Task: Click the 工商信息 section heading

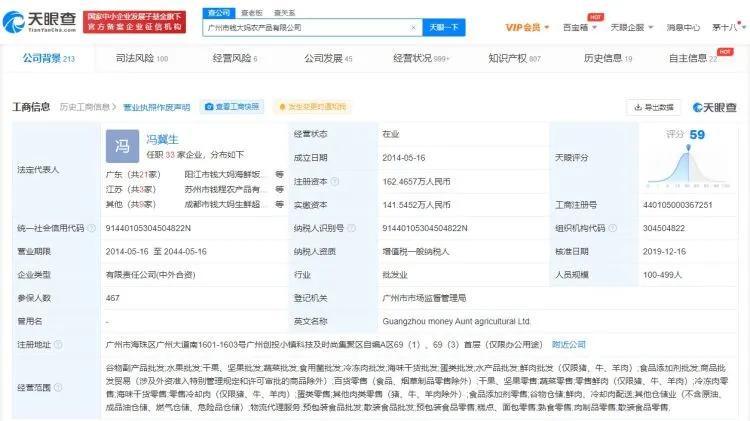Action: point(31,107)
